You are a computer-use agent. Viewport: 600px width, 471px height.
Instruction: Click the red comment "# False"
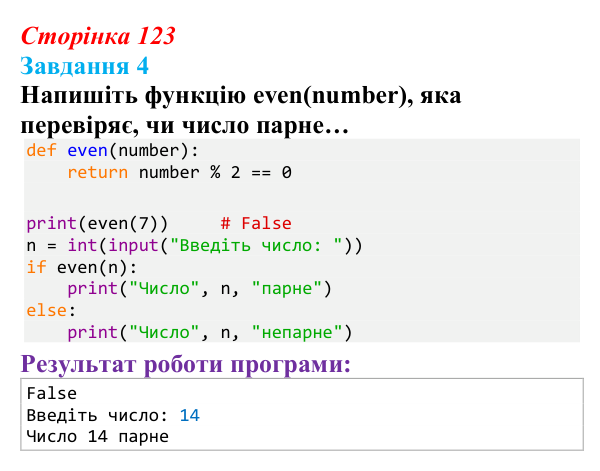click(256, 223)
